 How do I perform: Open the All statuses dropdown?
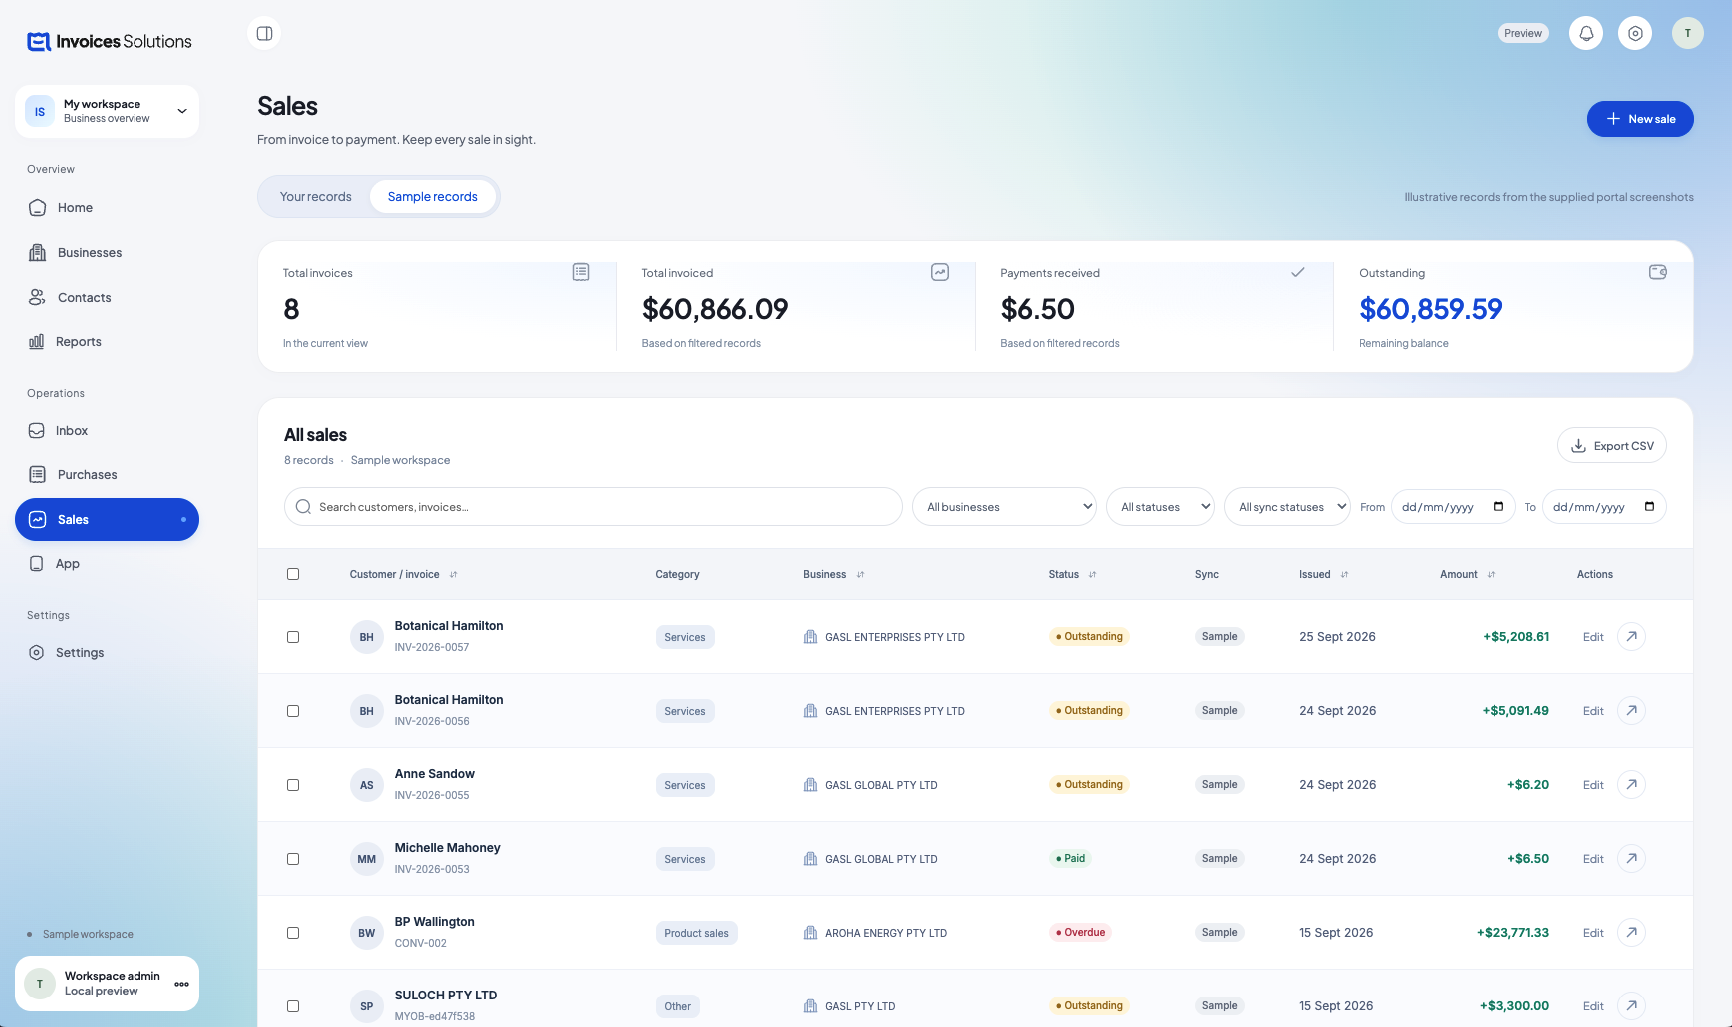coord(1160,507)
